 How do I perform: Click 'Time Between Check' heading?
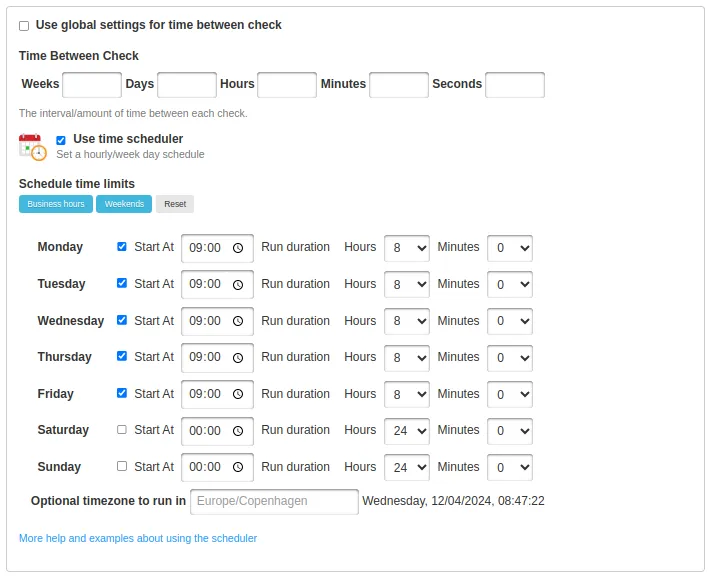(x=79, y=56)
